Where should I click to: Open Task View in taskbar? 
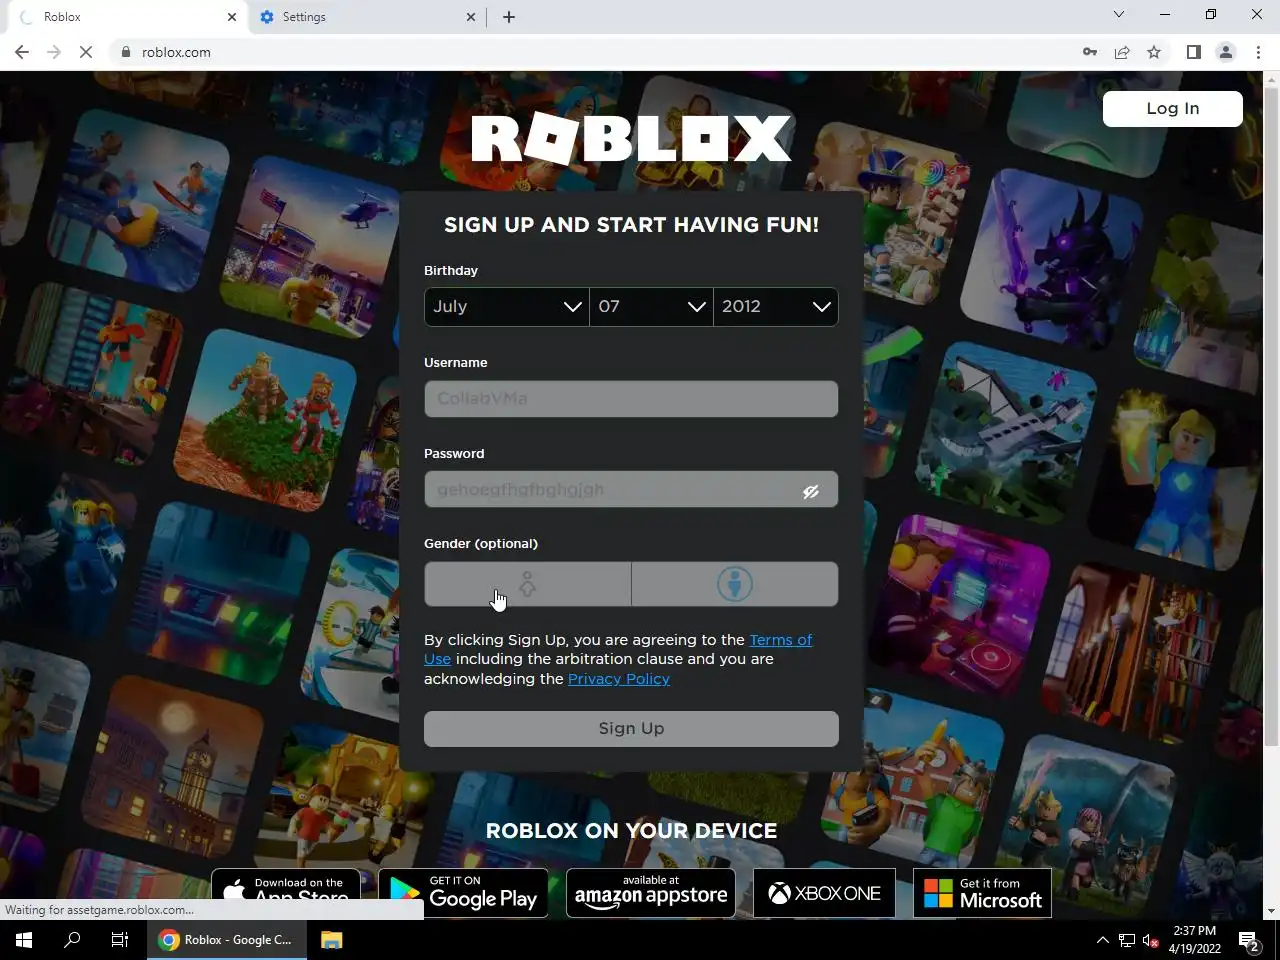click(x=120, y=940)
